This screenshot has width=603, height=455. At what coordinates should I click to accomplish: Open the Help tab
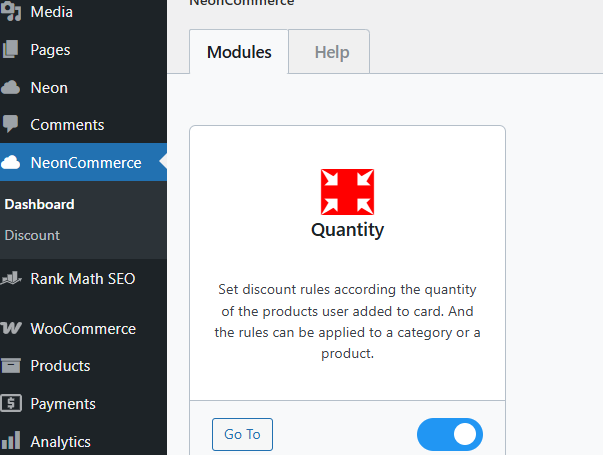click(329, 52)
